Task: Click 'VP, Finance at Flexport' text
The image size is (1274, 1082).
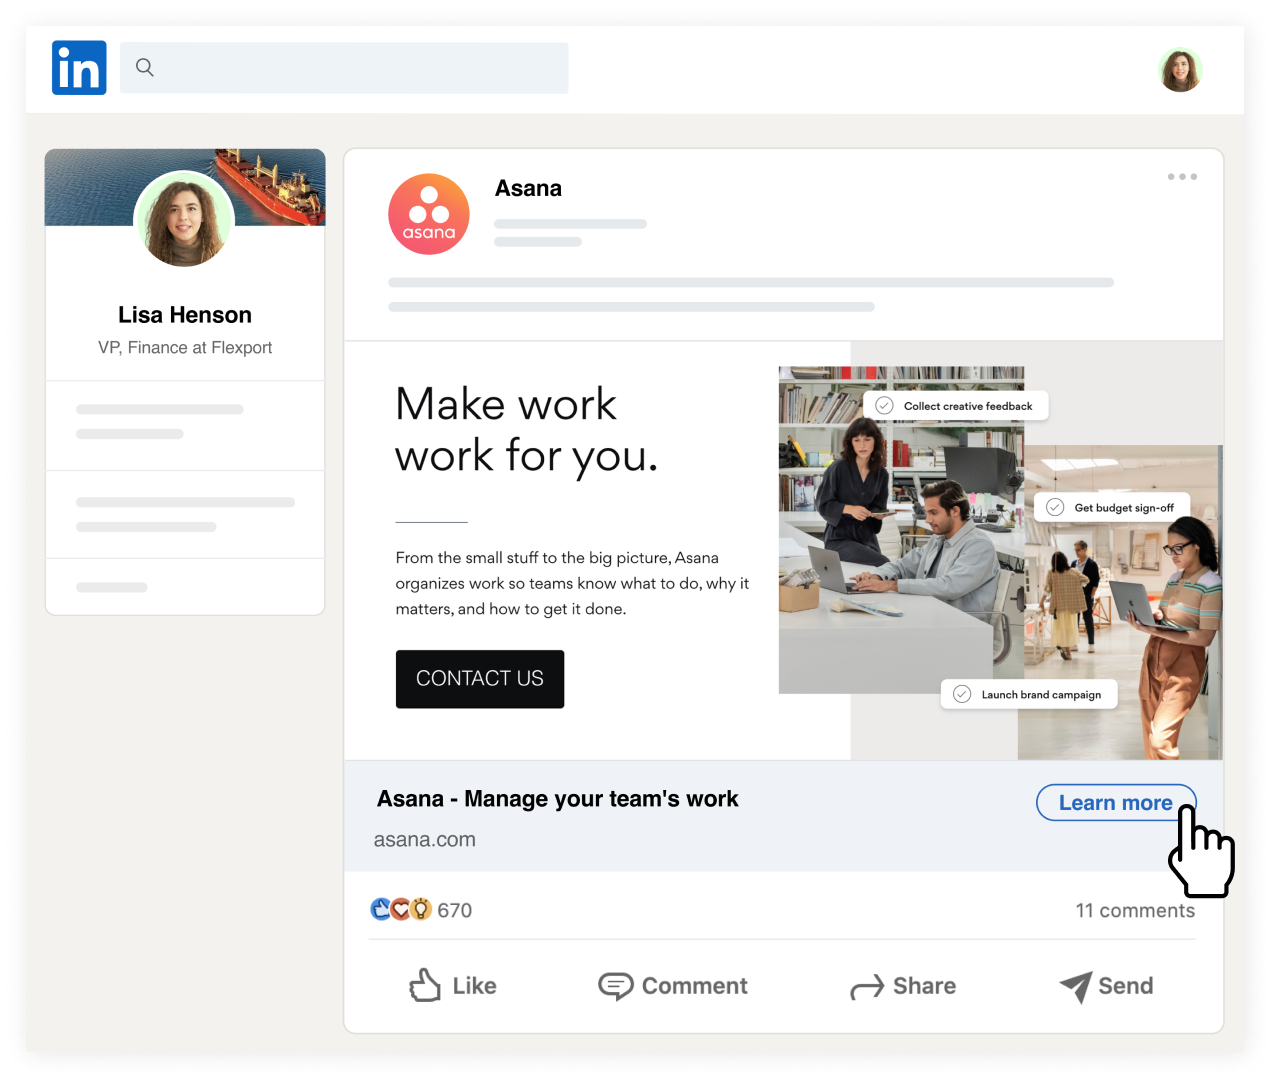Action: click(185, 347)
